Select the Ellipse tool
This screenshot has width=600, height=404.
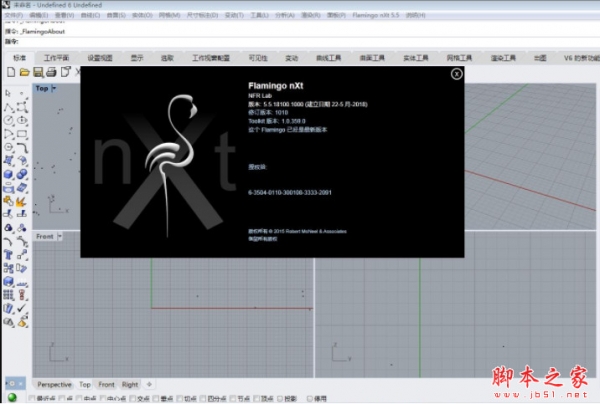(x=22, y=120)
